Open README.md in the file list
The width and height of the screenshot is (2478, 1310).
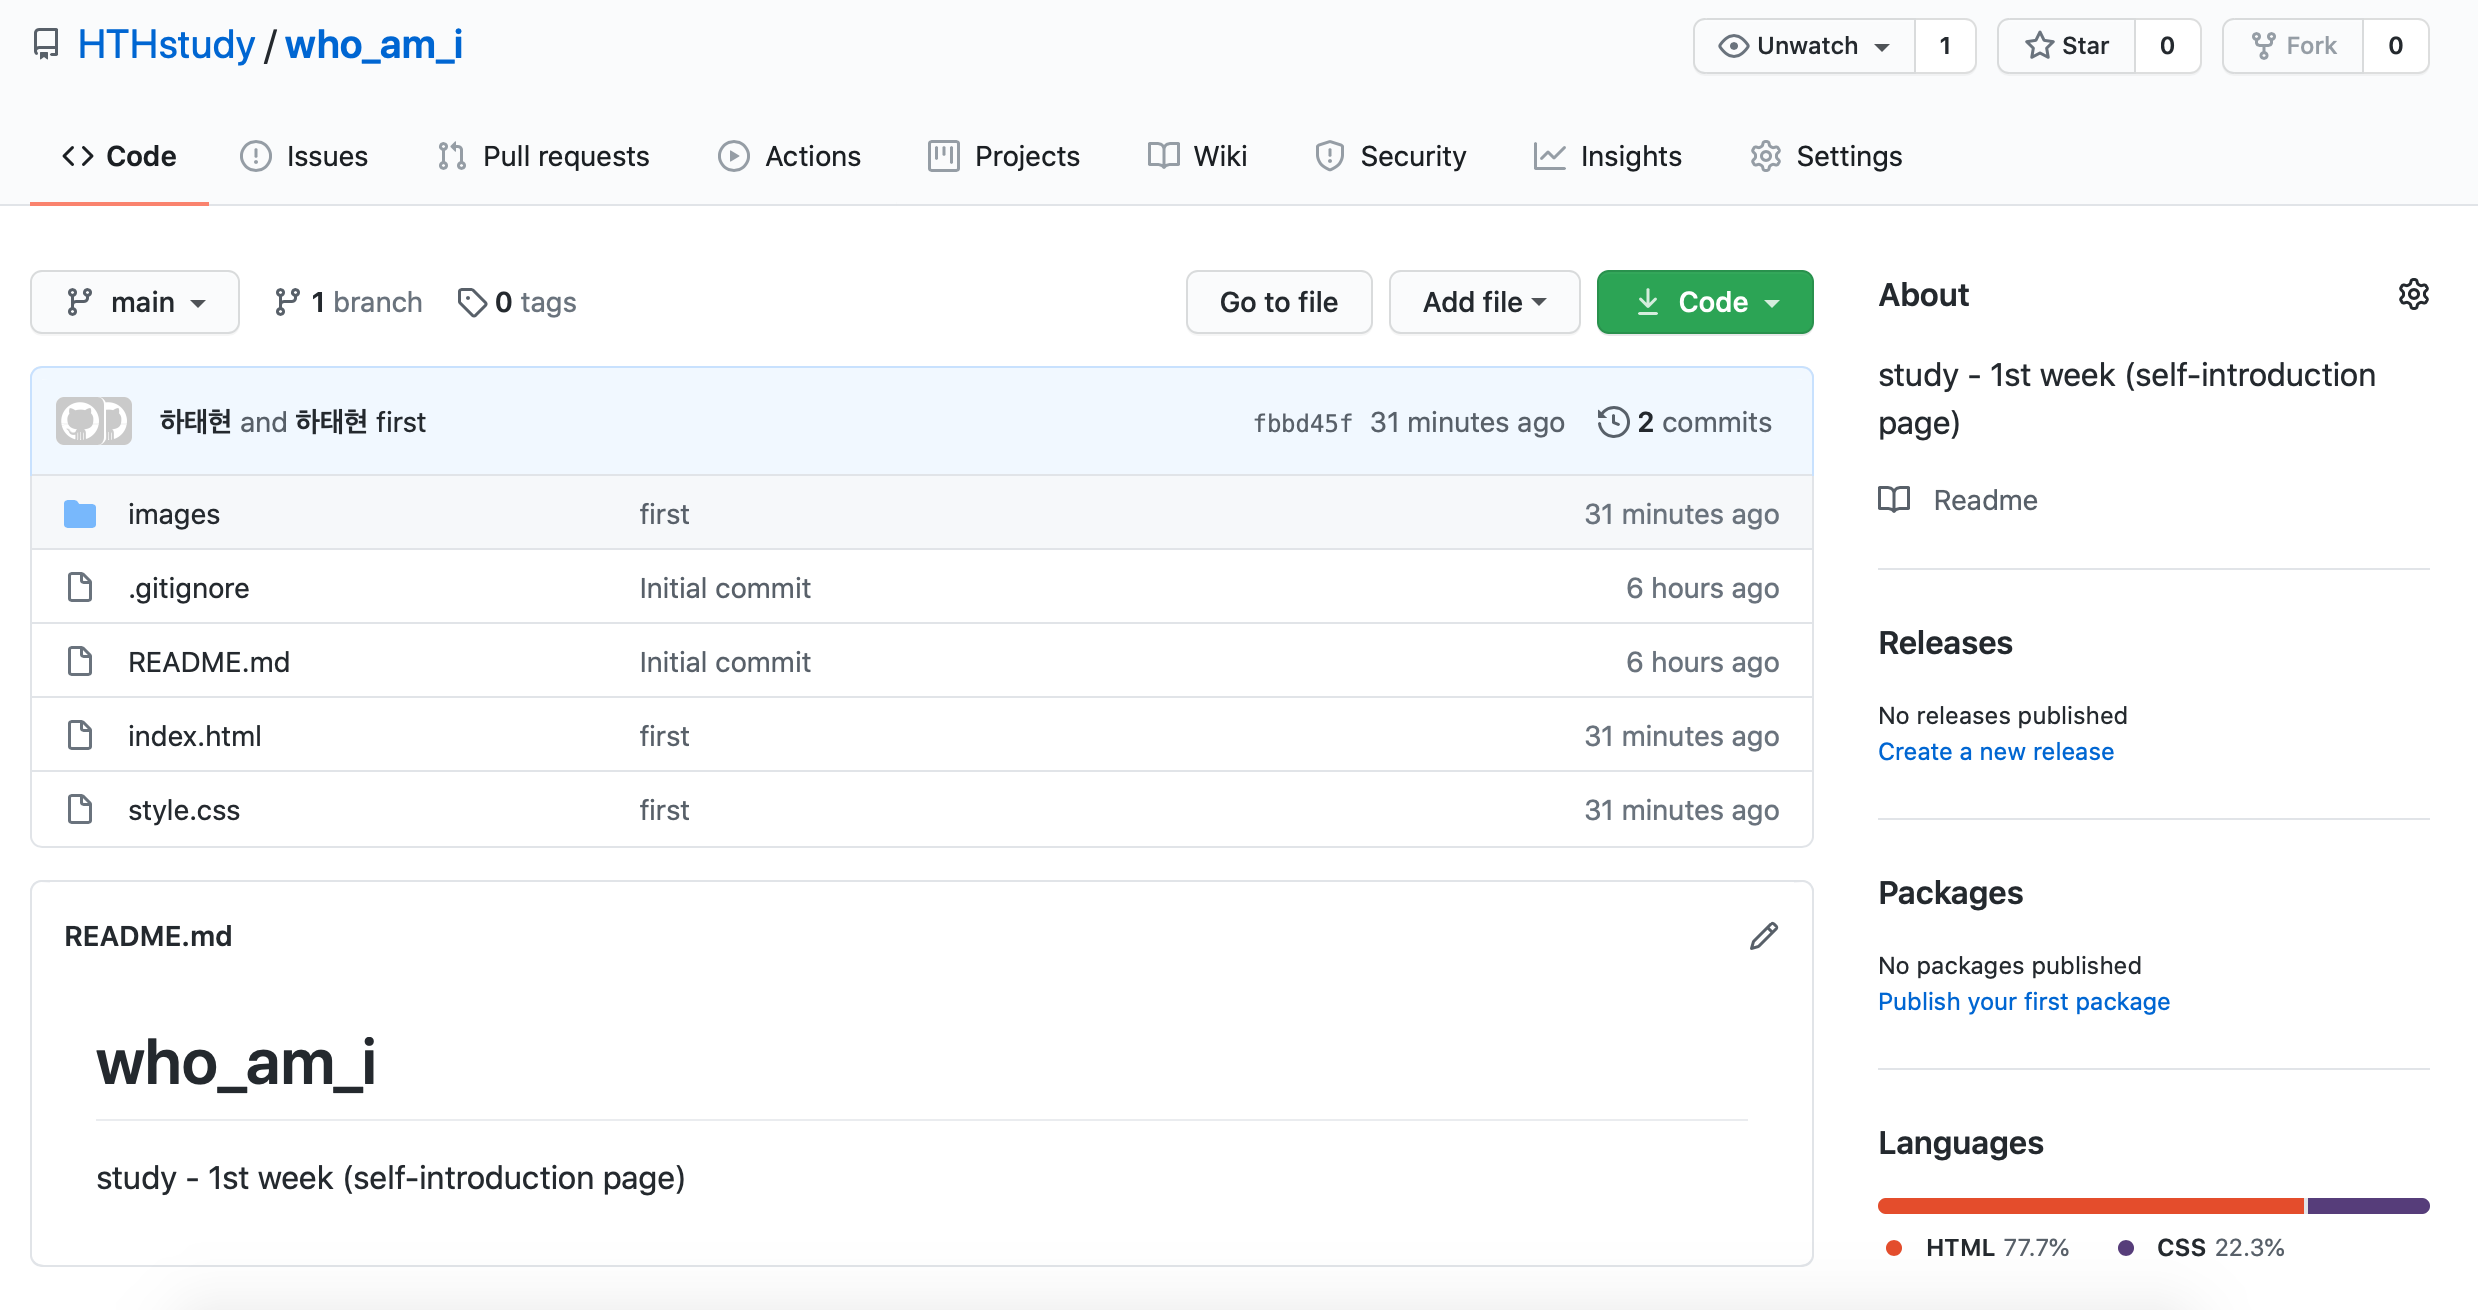pos(209,662)
